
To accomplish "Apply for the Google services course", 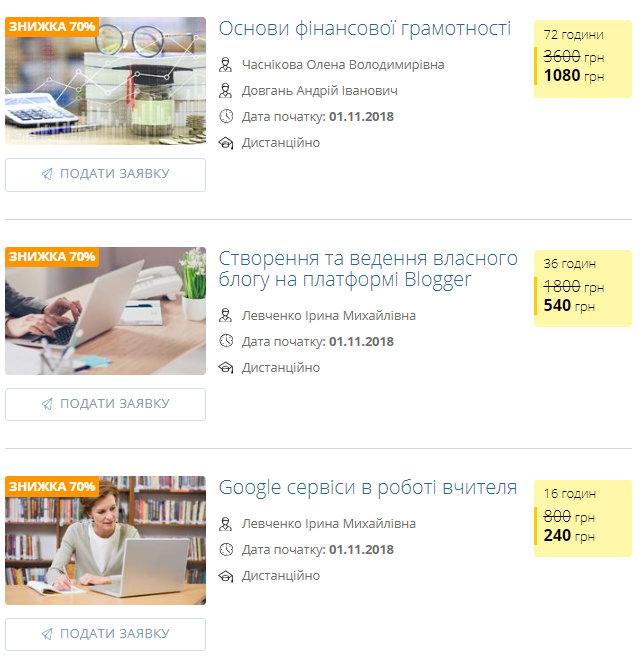I will click(x=105, y=635).
